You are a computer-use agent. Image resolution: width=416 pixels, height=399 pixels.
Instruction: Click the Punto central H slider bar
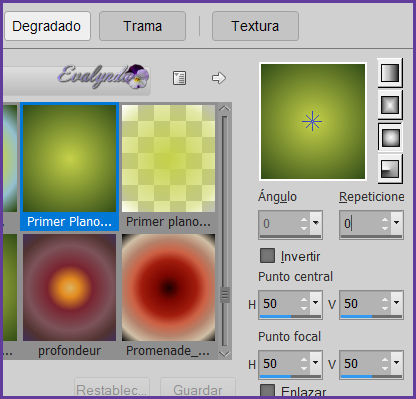click(290, 316)
